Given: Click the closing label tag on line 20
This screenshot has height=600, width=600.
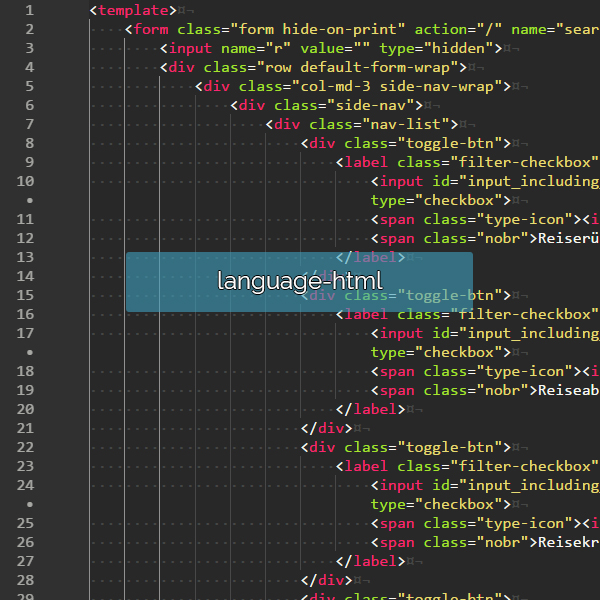Looking at the screenshot, I should point(370,409).
